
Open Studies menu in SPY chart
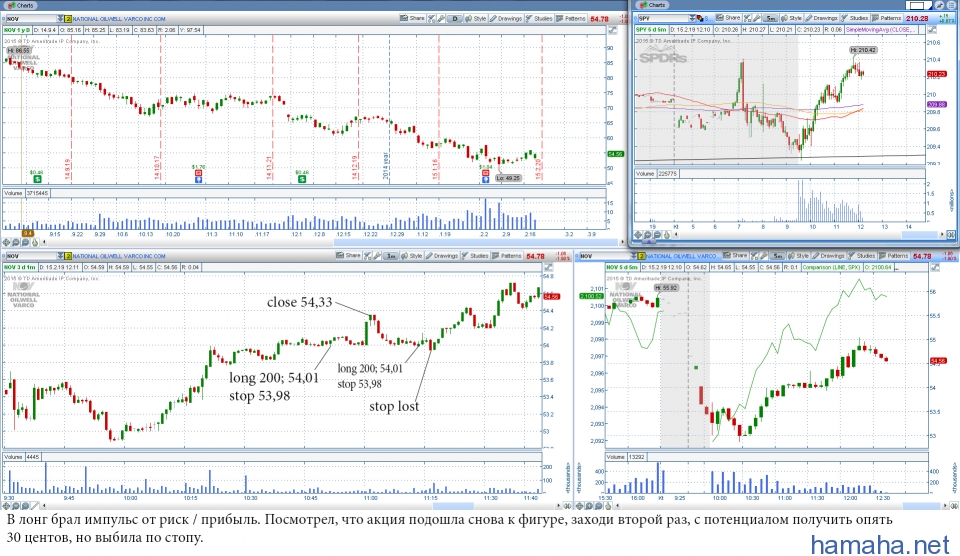[855, 18]
